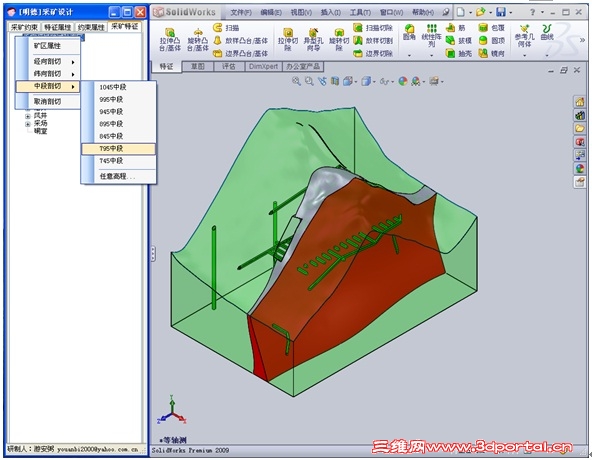This screenshot has width=592, height=460.
Task: Open the 异型孔向导 hole wizard
Action: [x=313, y=40]
